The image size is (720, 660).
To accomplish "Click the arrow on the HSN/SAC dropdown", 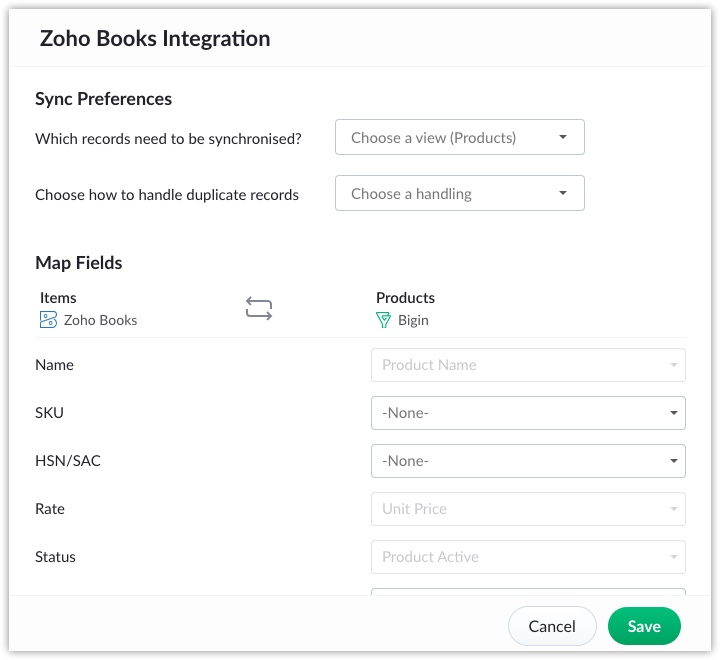I will (x=674, y=461).
